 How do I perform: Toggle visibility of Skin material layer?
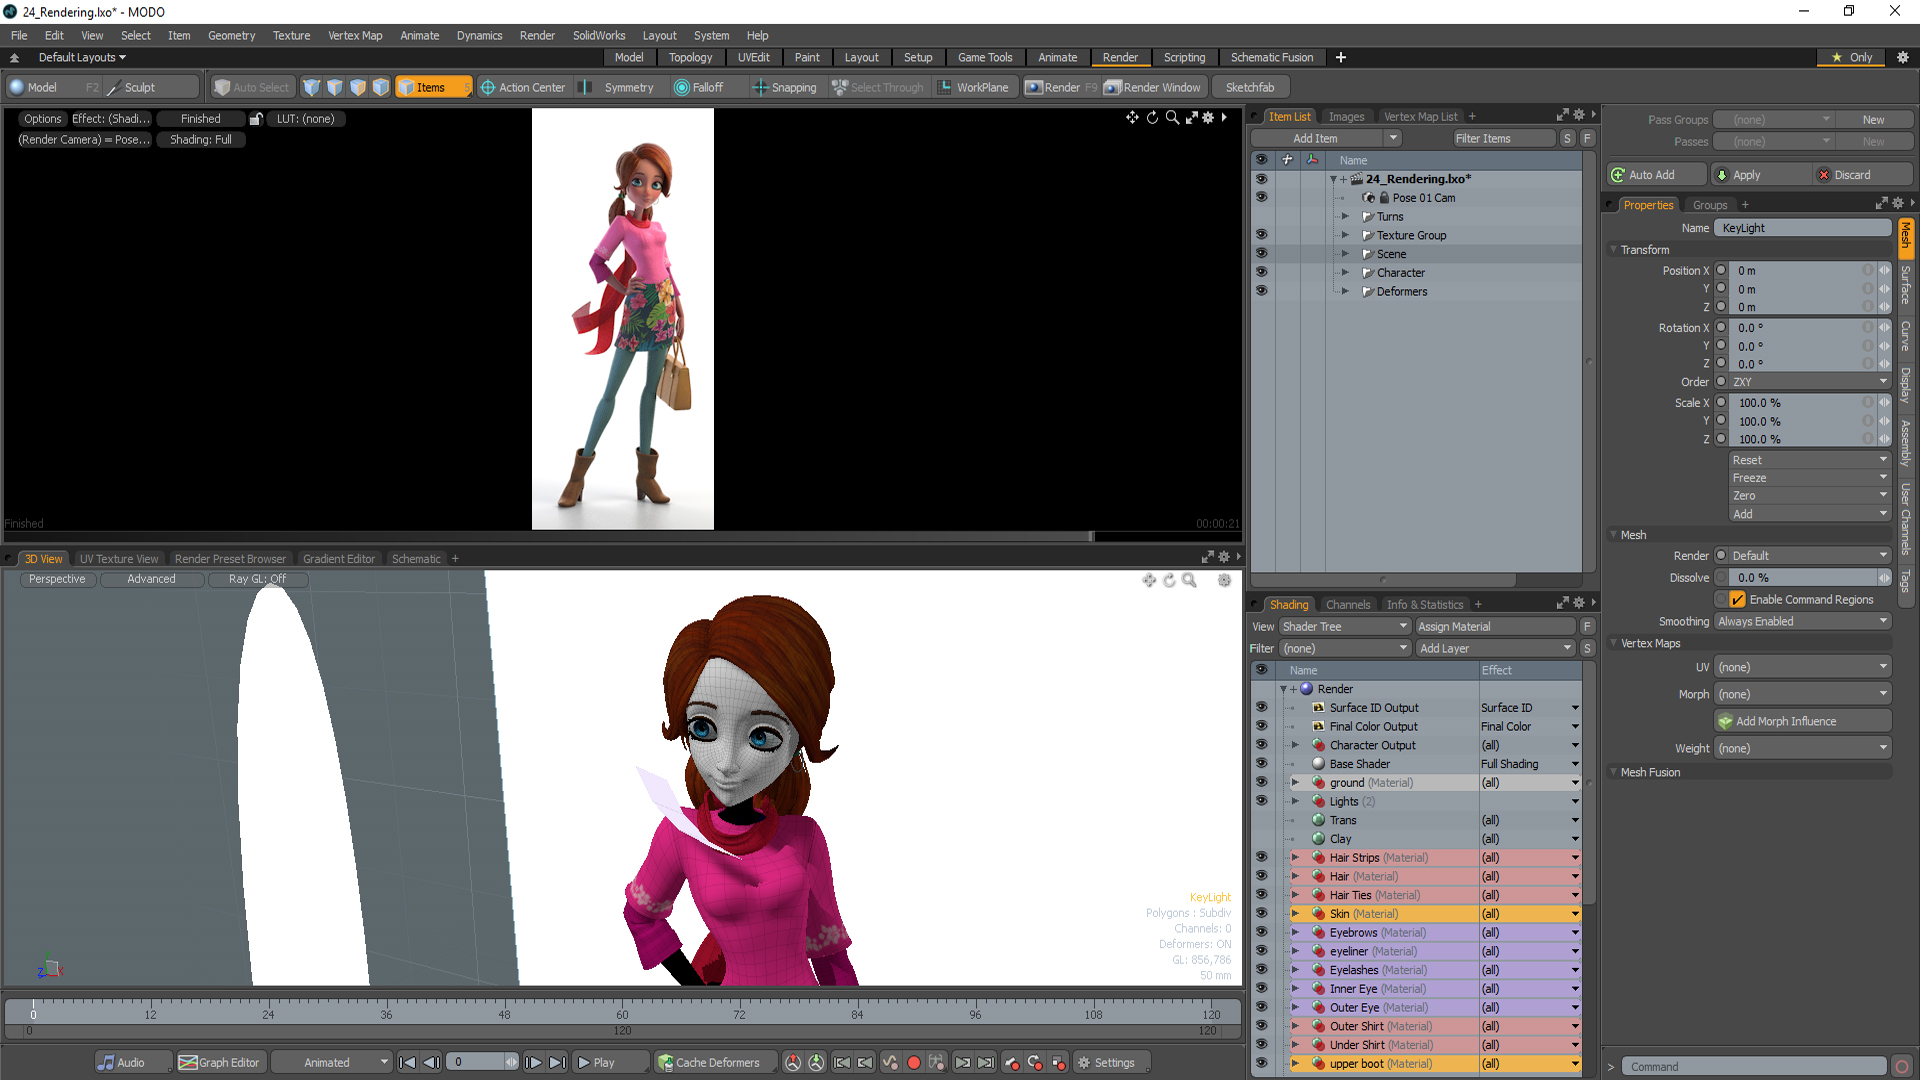click(1261, 914)
